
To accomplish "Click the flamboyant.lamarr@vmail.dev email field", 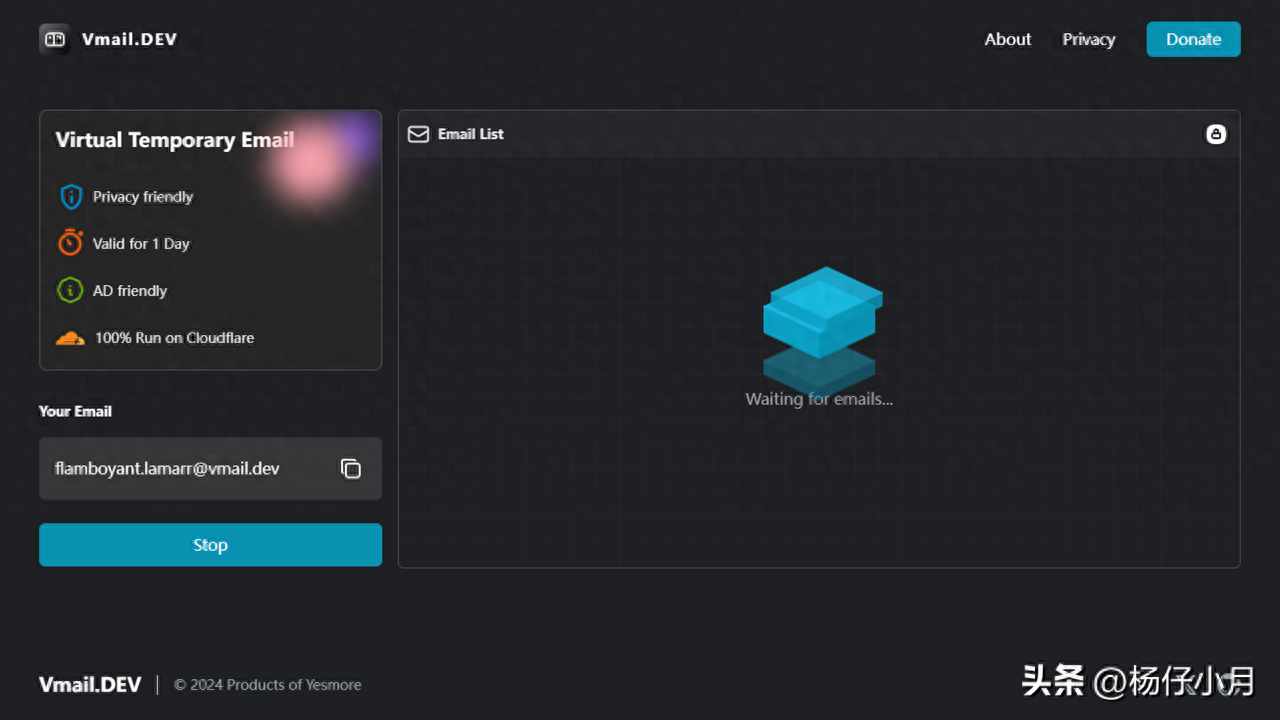I will (167, 468).
